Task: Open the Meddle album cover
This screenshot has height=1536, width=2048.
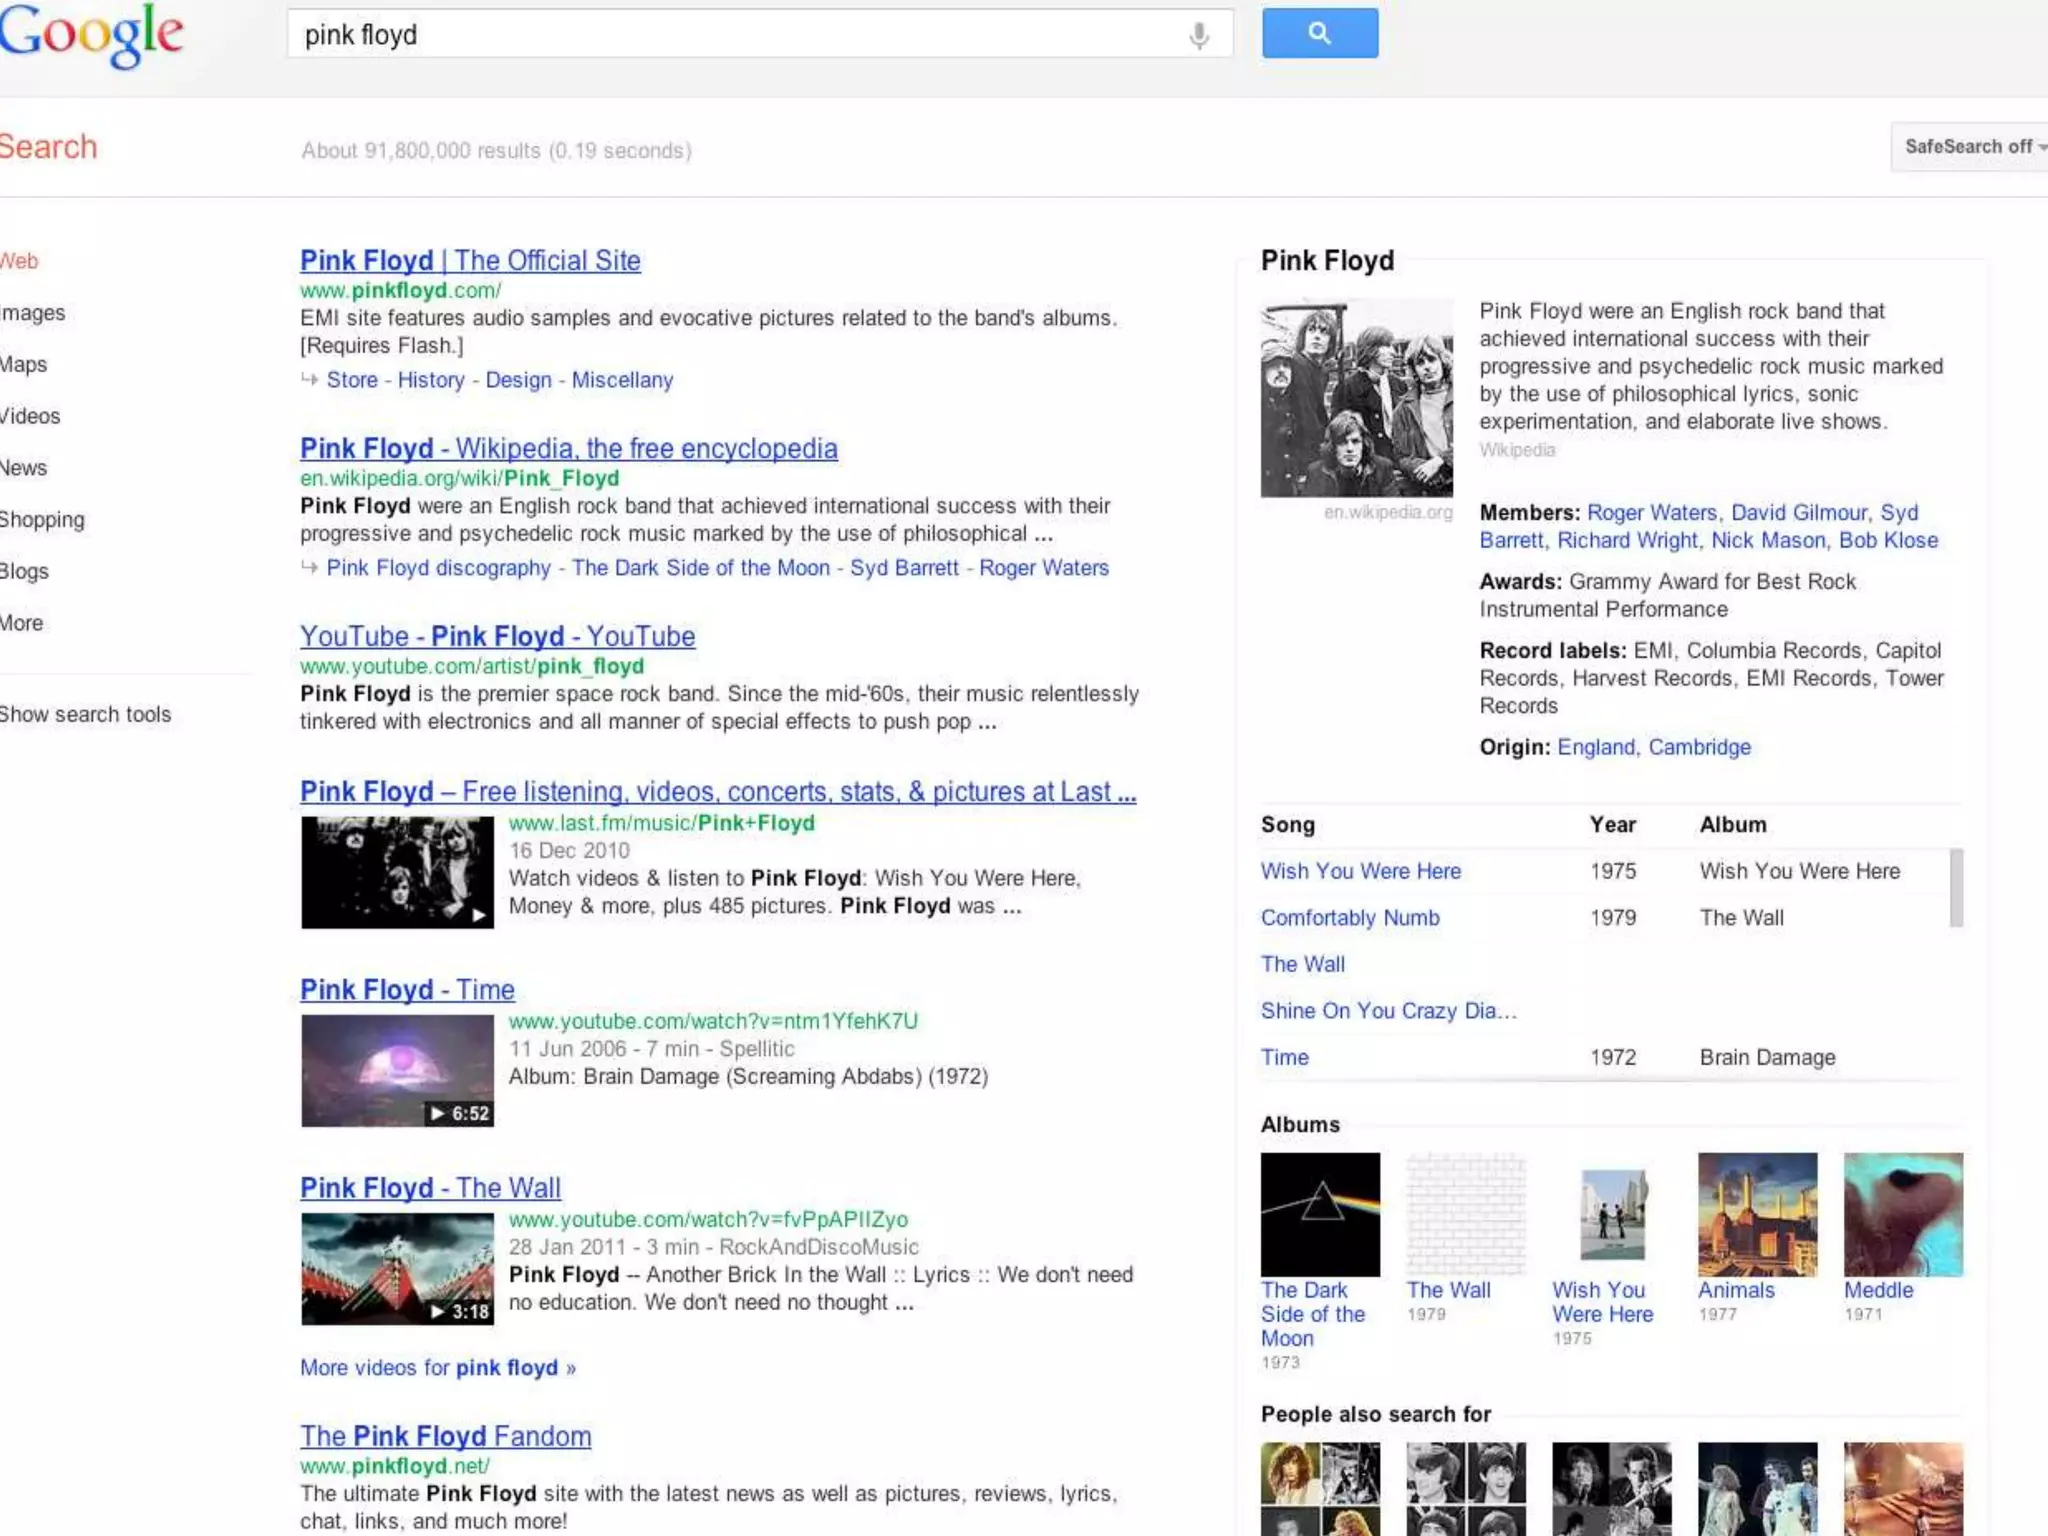Action: [1903, 1214]
